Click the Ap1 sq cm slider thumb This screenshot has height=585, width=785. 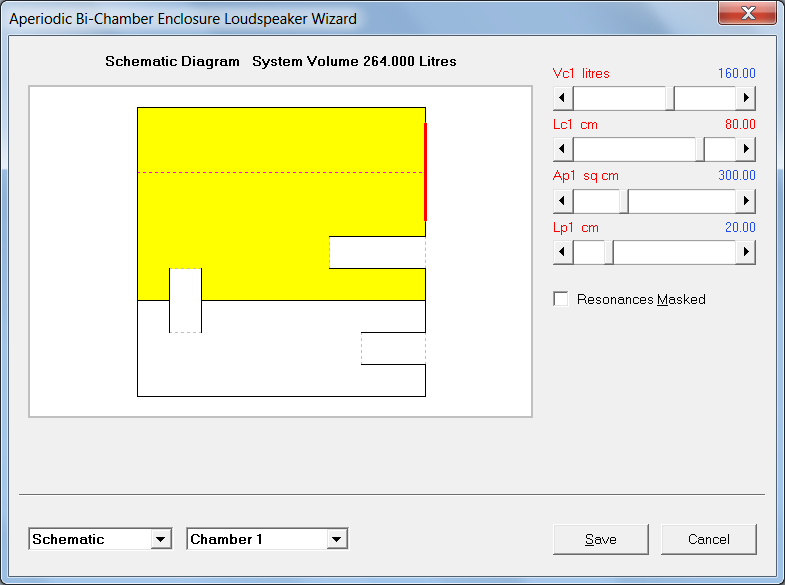tap(624, 201)
